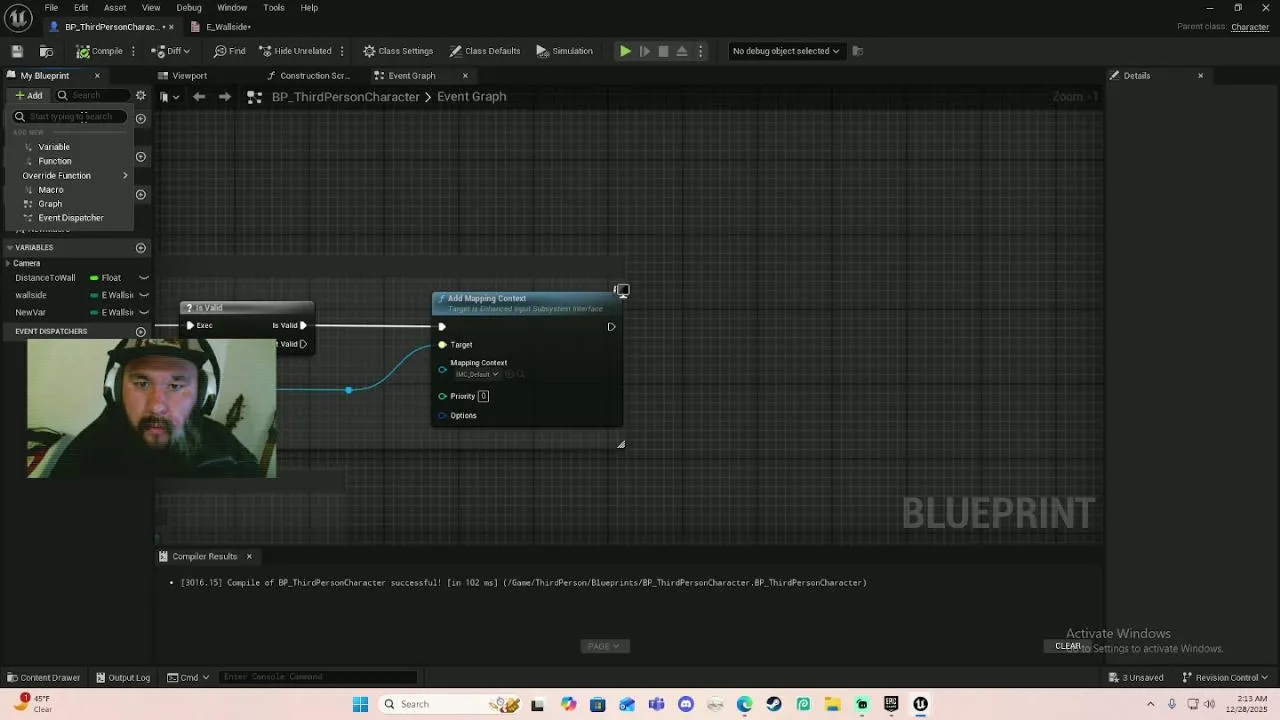Open the graph bookmarks dropdown
The height and width of the screenshot is (720, 1280).
(169, 97)
